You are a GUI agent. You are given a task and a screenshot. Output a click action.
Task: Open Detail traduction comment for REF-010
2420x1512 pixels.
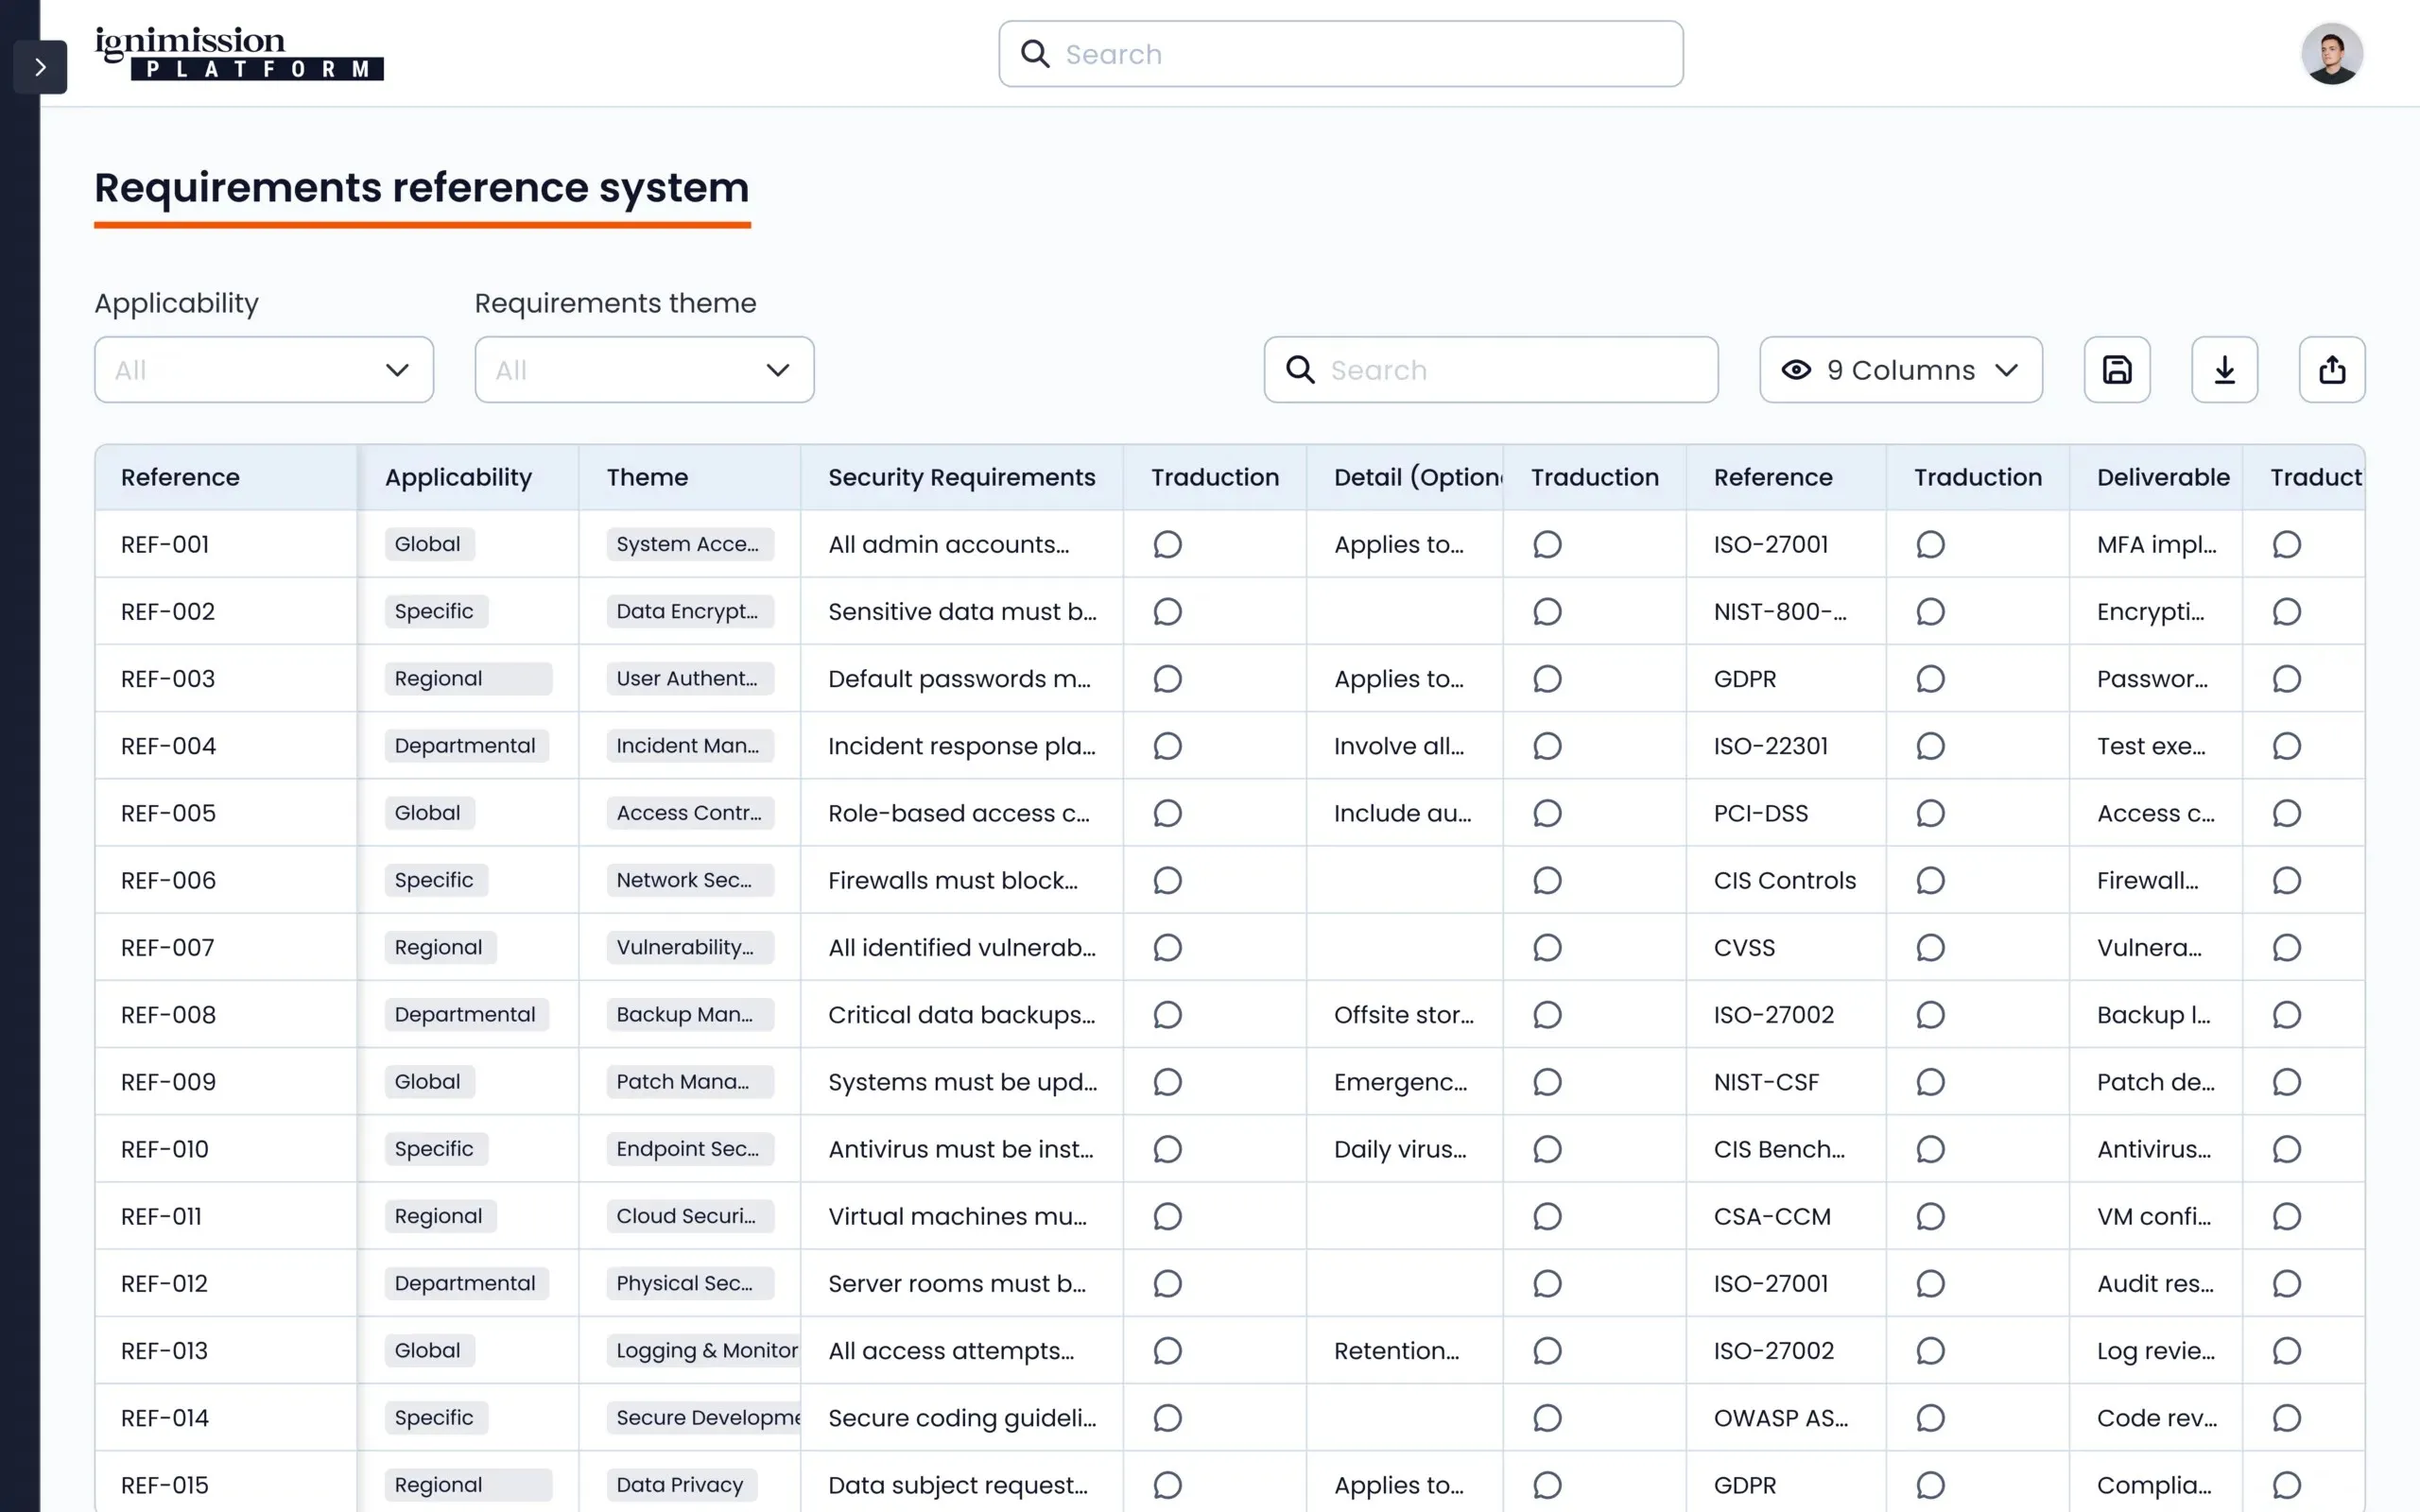[1547, 1150]
